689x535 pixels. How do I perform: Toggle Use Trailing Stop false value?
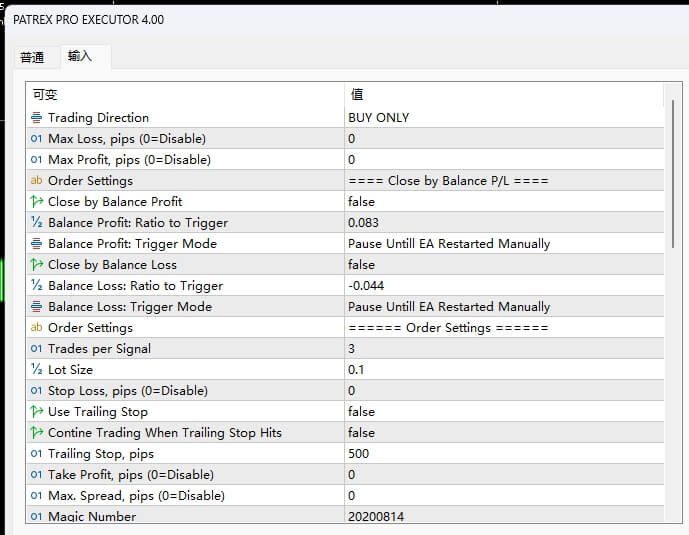coord(504,412)
